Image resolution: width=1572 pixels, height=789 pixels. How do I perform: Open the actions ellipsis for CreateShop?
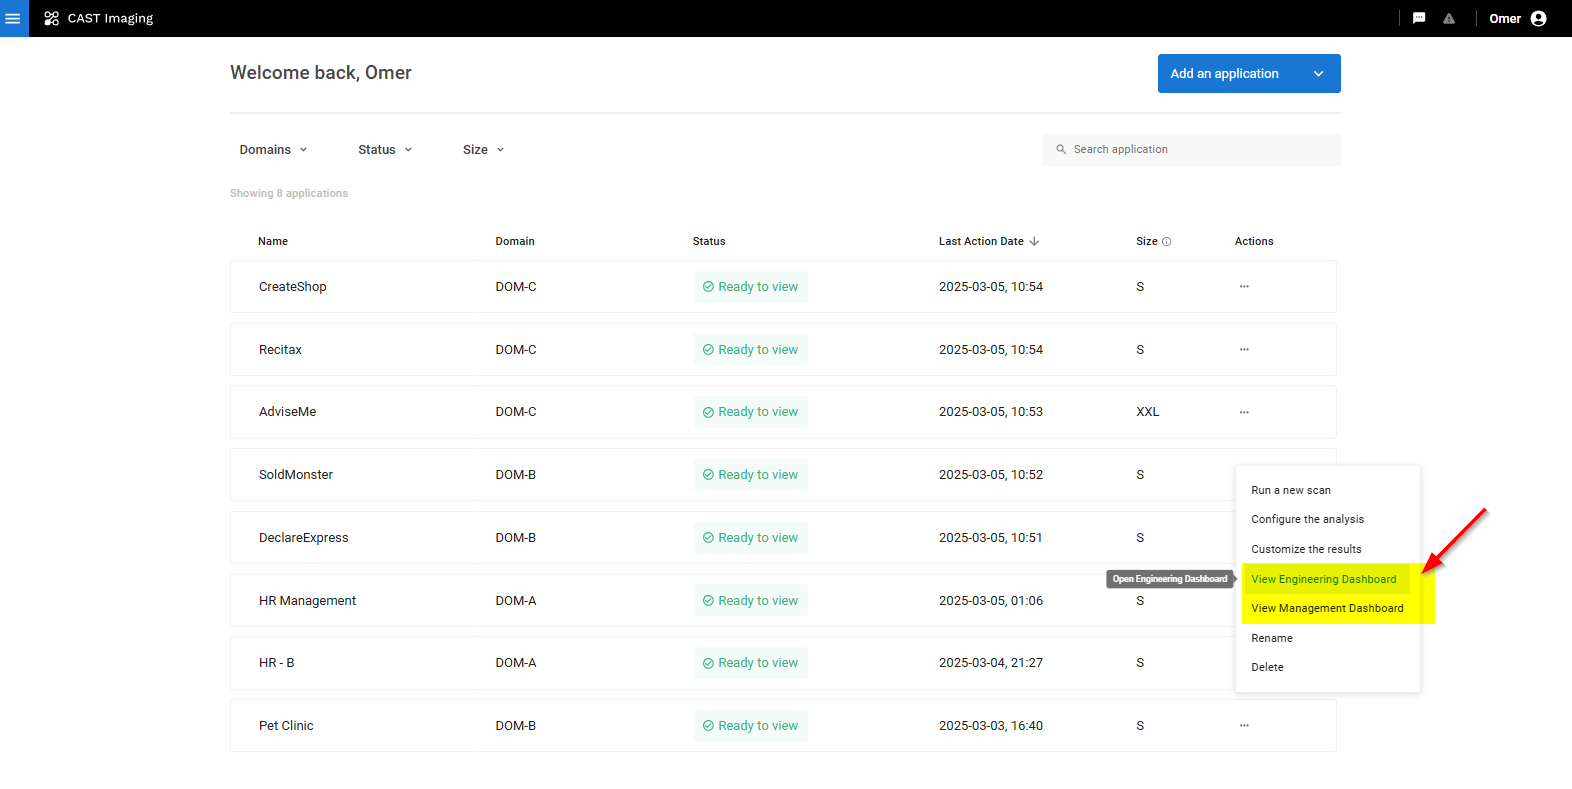[x=1244, y=287]
